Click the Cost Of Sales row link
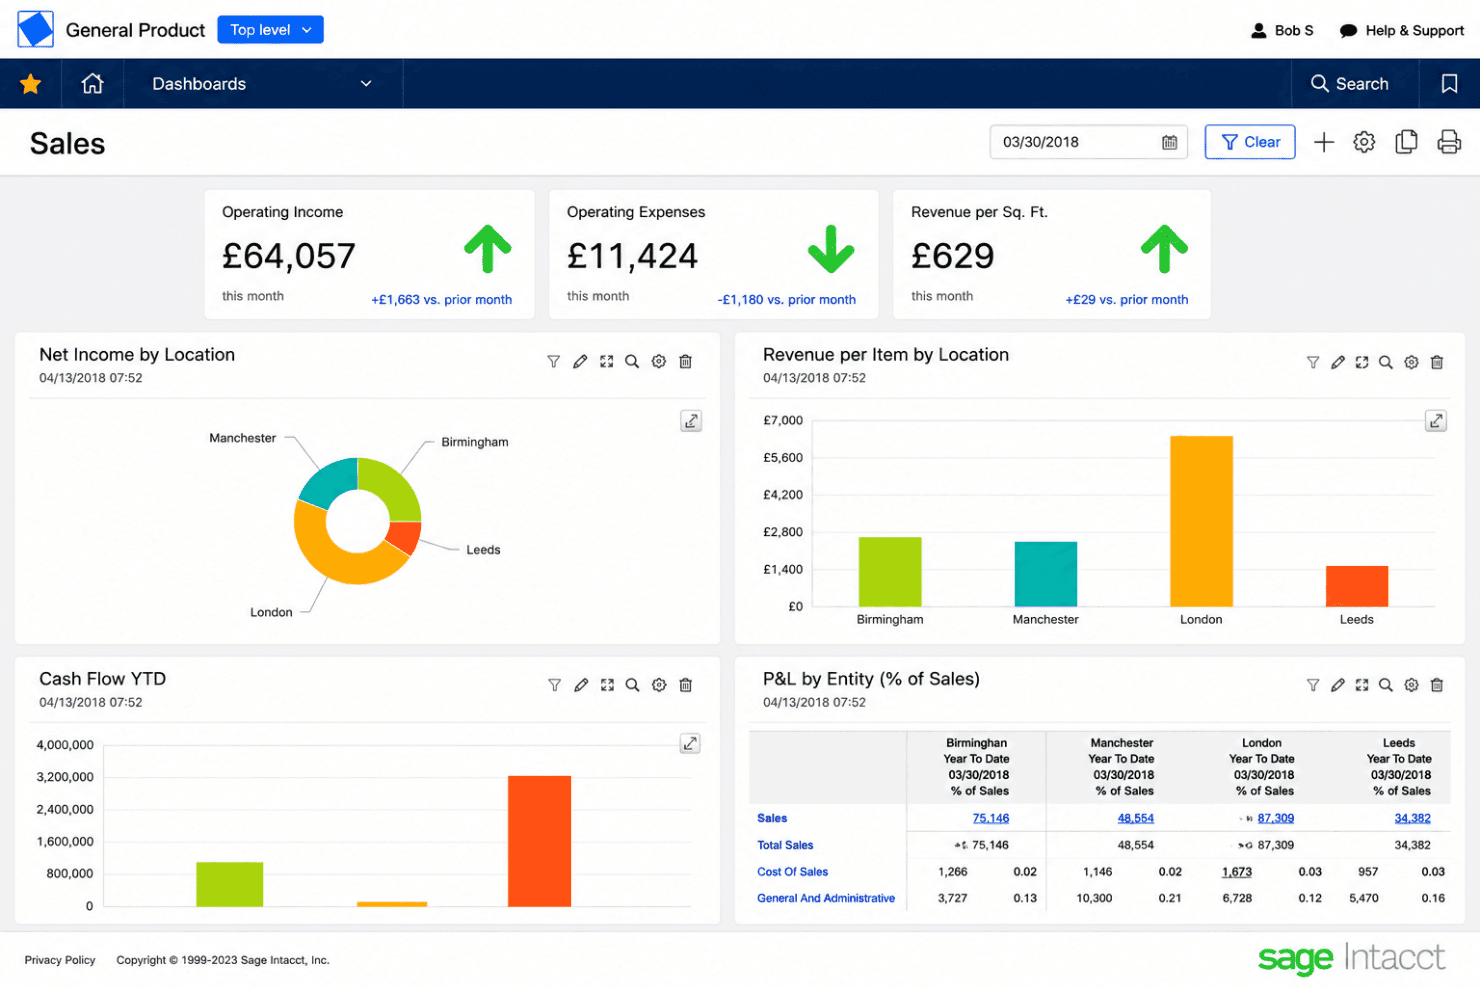Image resolution: width=1480 pixels, height=987 pixels. coord(792,872)
